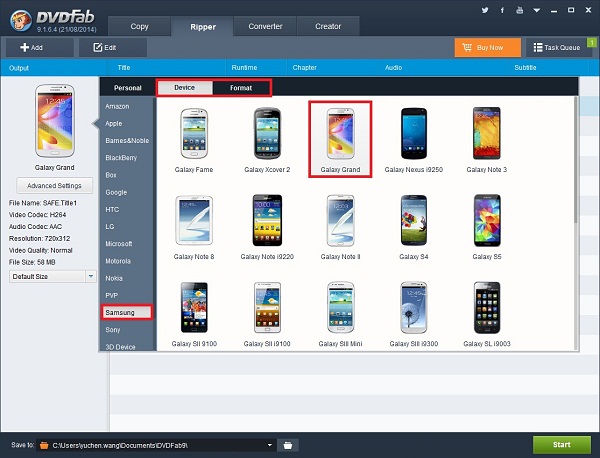Open Advanced Settings
This screenshot has width=600, height=458.
point(54,186)
